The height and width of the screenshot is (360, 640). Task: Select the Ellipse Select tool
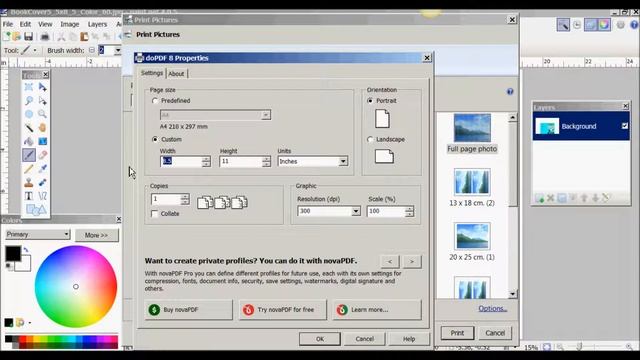coord(29,114)
